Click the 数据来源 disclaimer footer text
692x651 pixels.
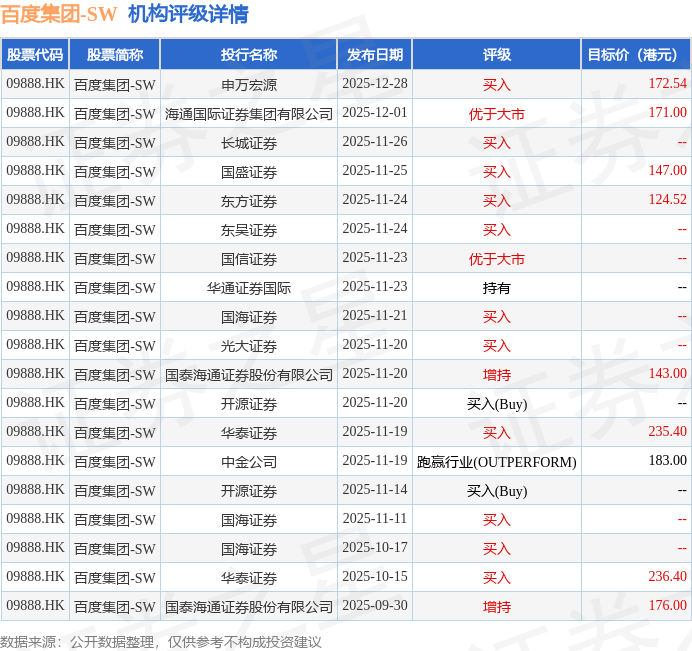161,642
